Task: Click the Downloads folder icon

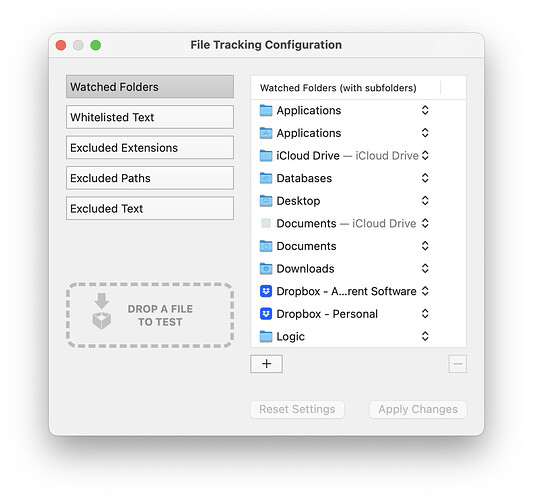Action: point(266,269)
